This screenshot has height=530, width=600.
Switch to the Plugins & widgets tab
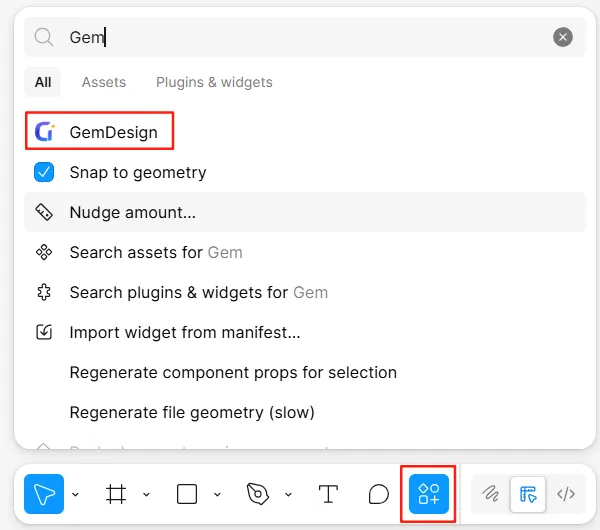[214, 82]
